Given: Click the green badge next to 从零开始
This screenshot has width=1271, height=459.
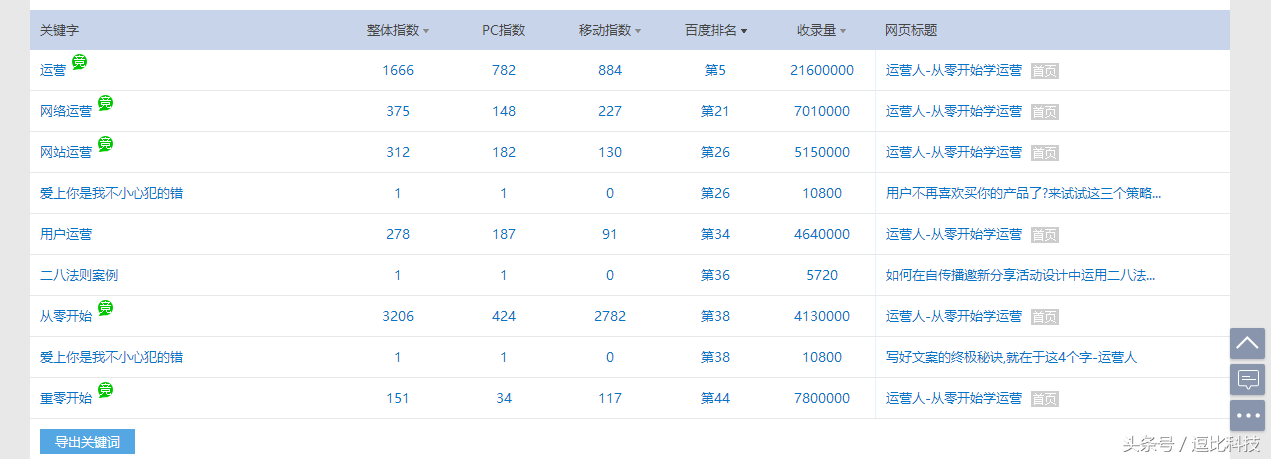Looking at the screenshot, I should coord(105,308).
